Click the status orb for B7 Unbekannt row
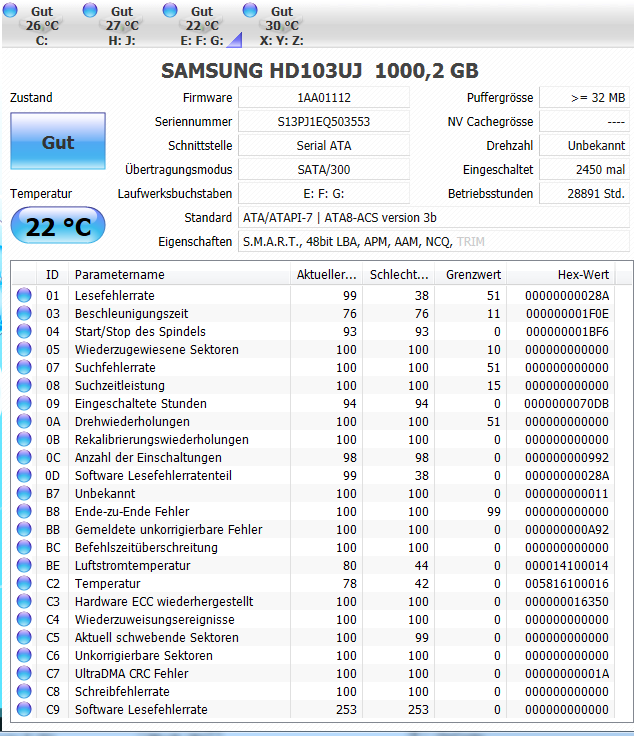The image size is (634, 736). [24, 493]
